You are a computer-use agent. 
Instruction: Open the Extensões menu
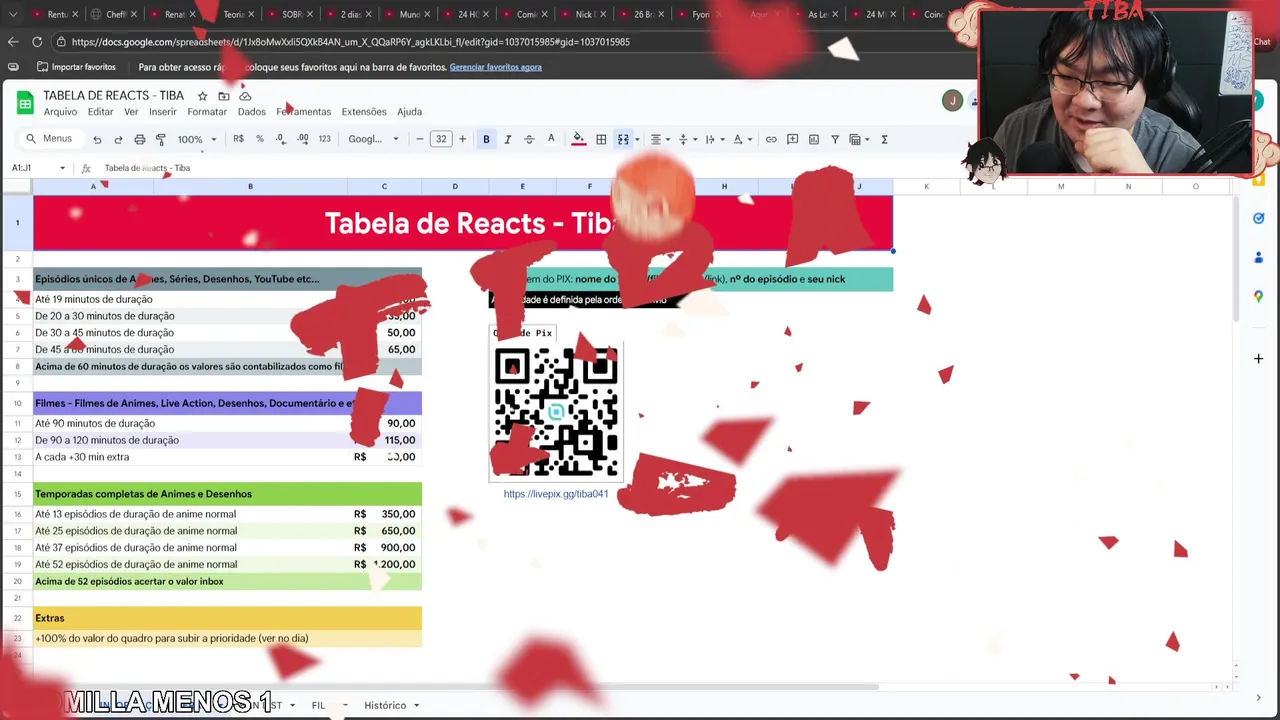(364, 112)
